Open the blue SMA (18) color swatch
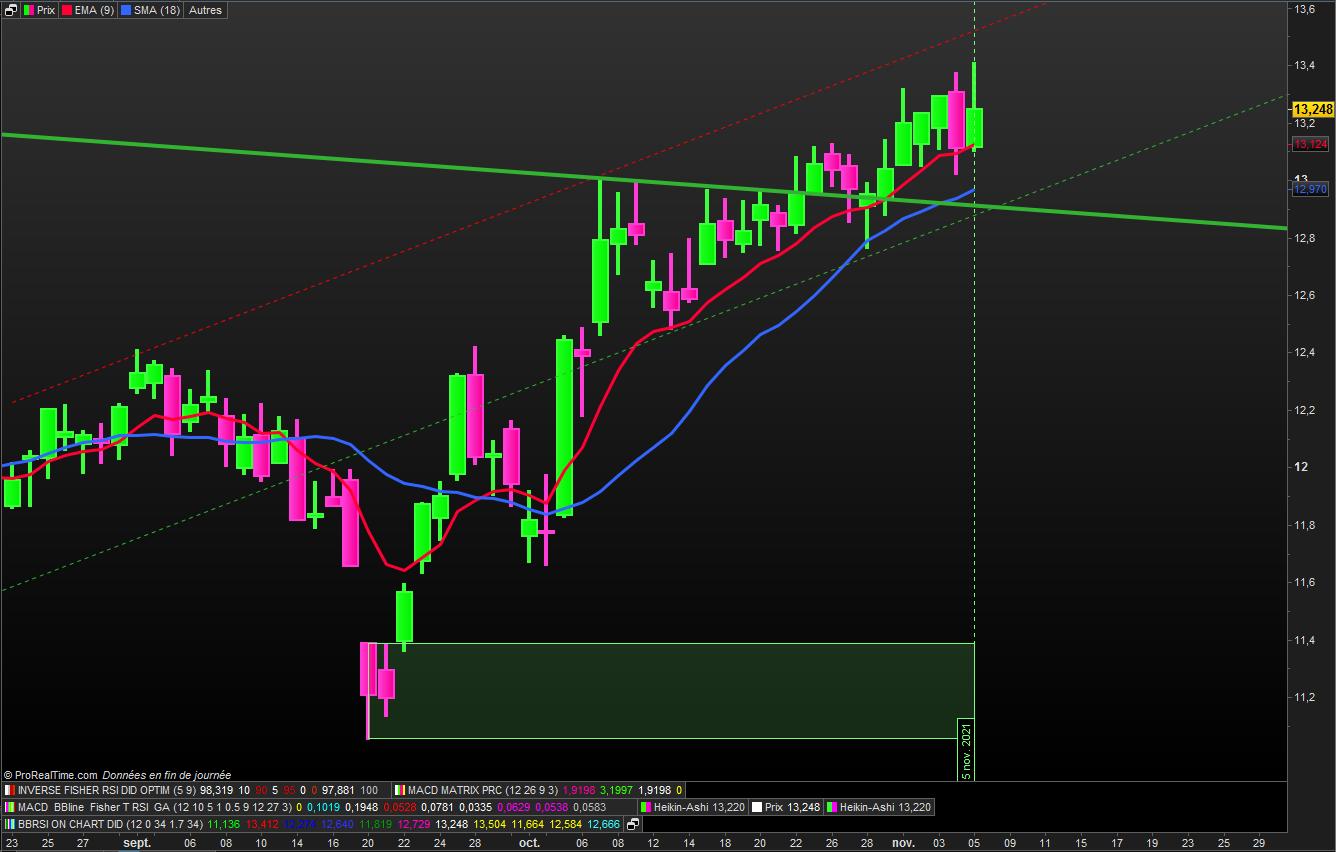The height and width of the screenshot is (852, 1336). coord(125,10)
